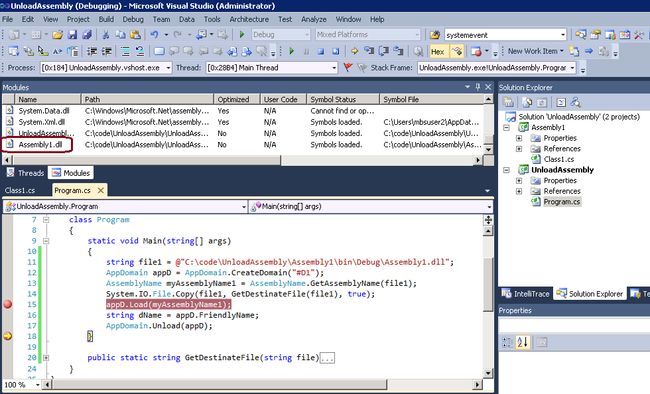Toggle Alphabetical sort in Properties panel
650x394 pixels.
(522, 342)
